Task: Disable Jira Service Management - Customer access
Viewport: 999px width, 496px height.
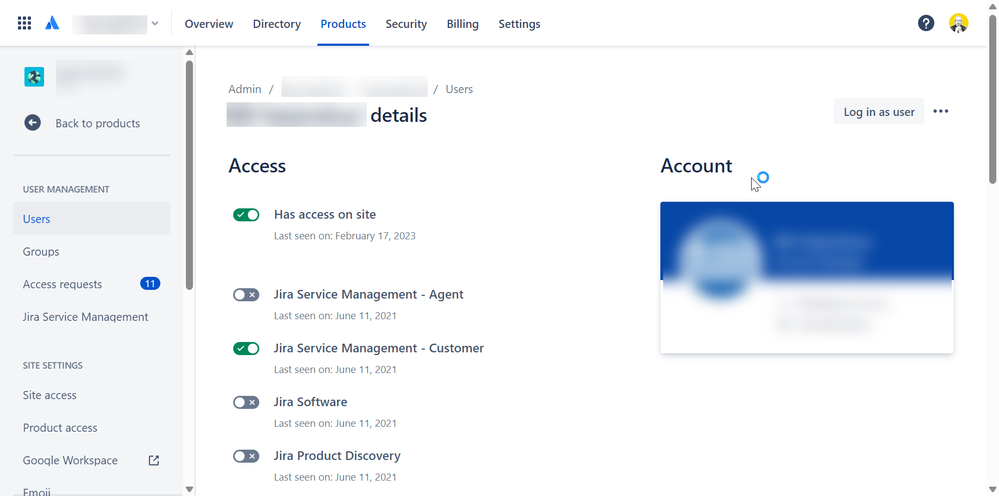Action: [x=246, y=348]
